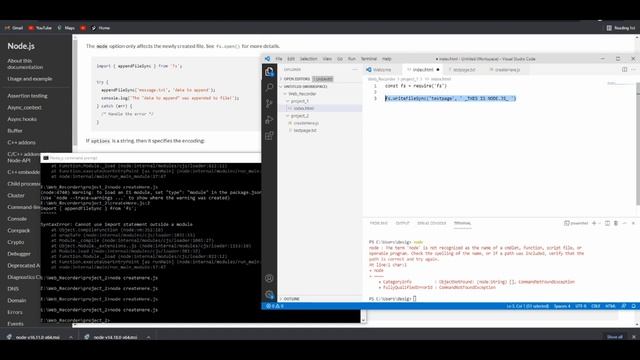Click the HTML language mode in status bar
The height and width of the screenshot is (360, 640).
(x=610, y=306)
